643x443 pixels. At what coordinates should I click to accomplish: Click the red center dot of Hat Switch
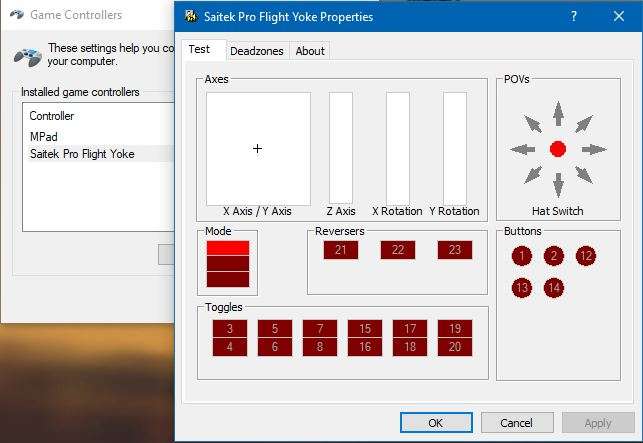pyautogui.click(x=558, y=149)
